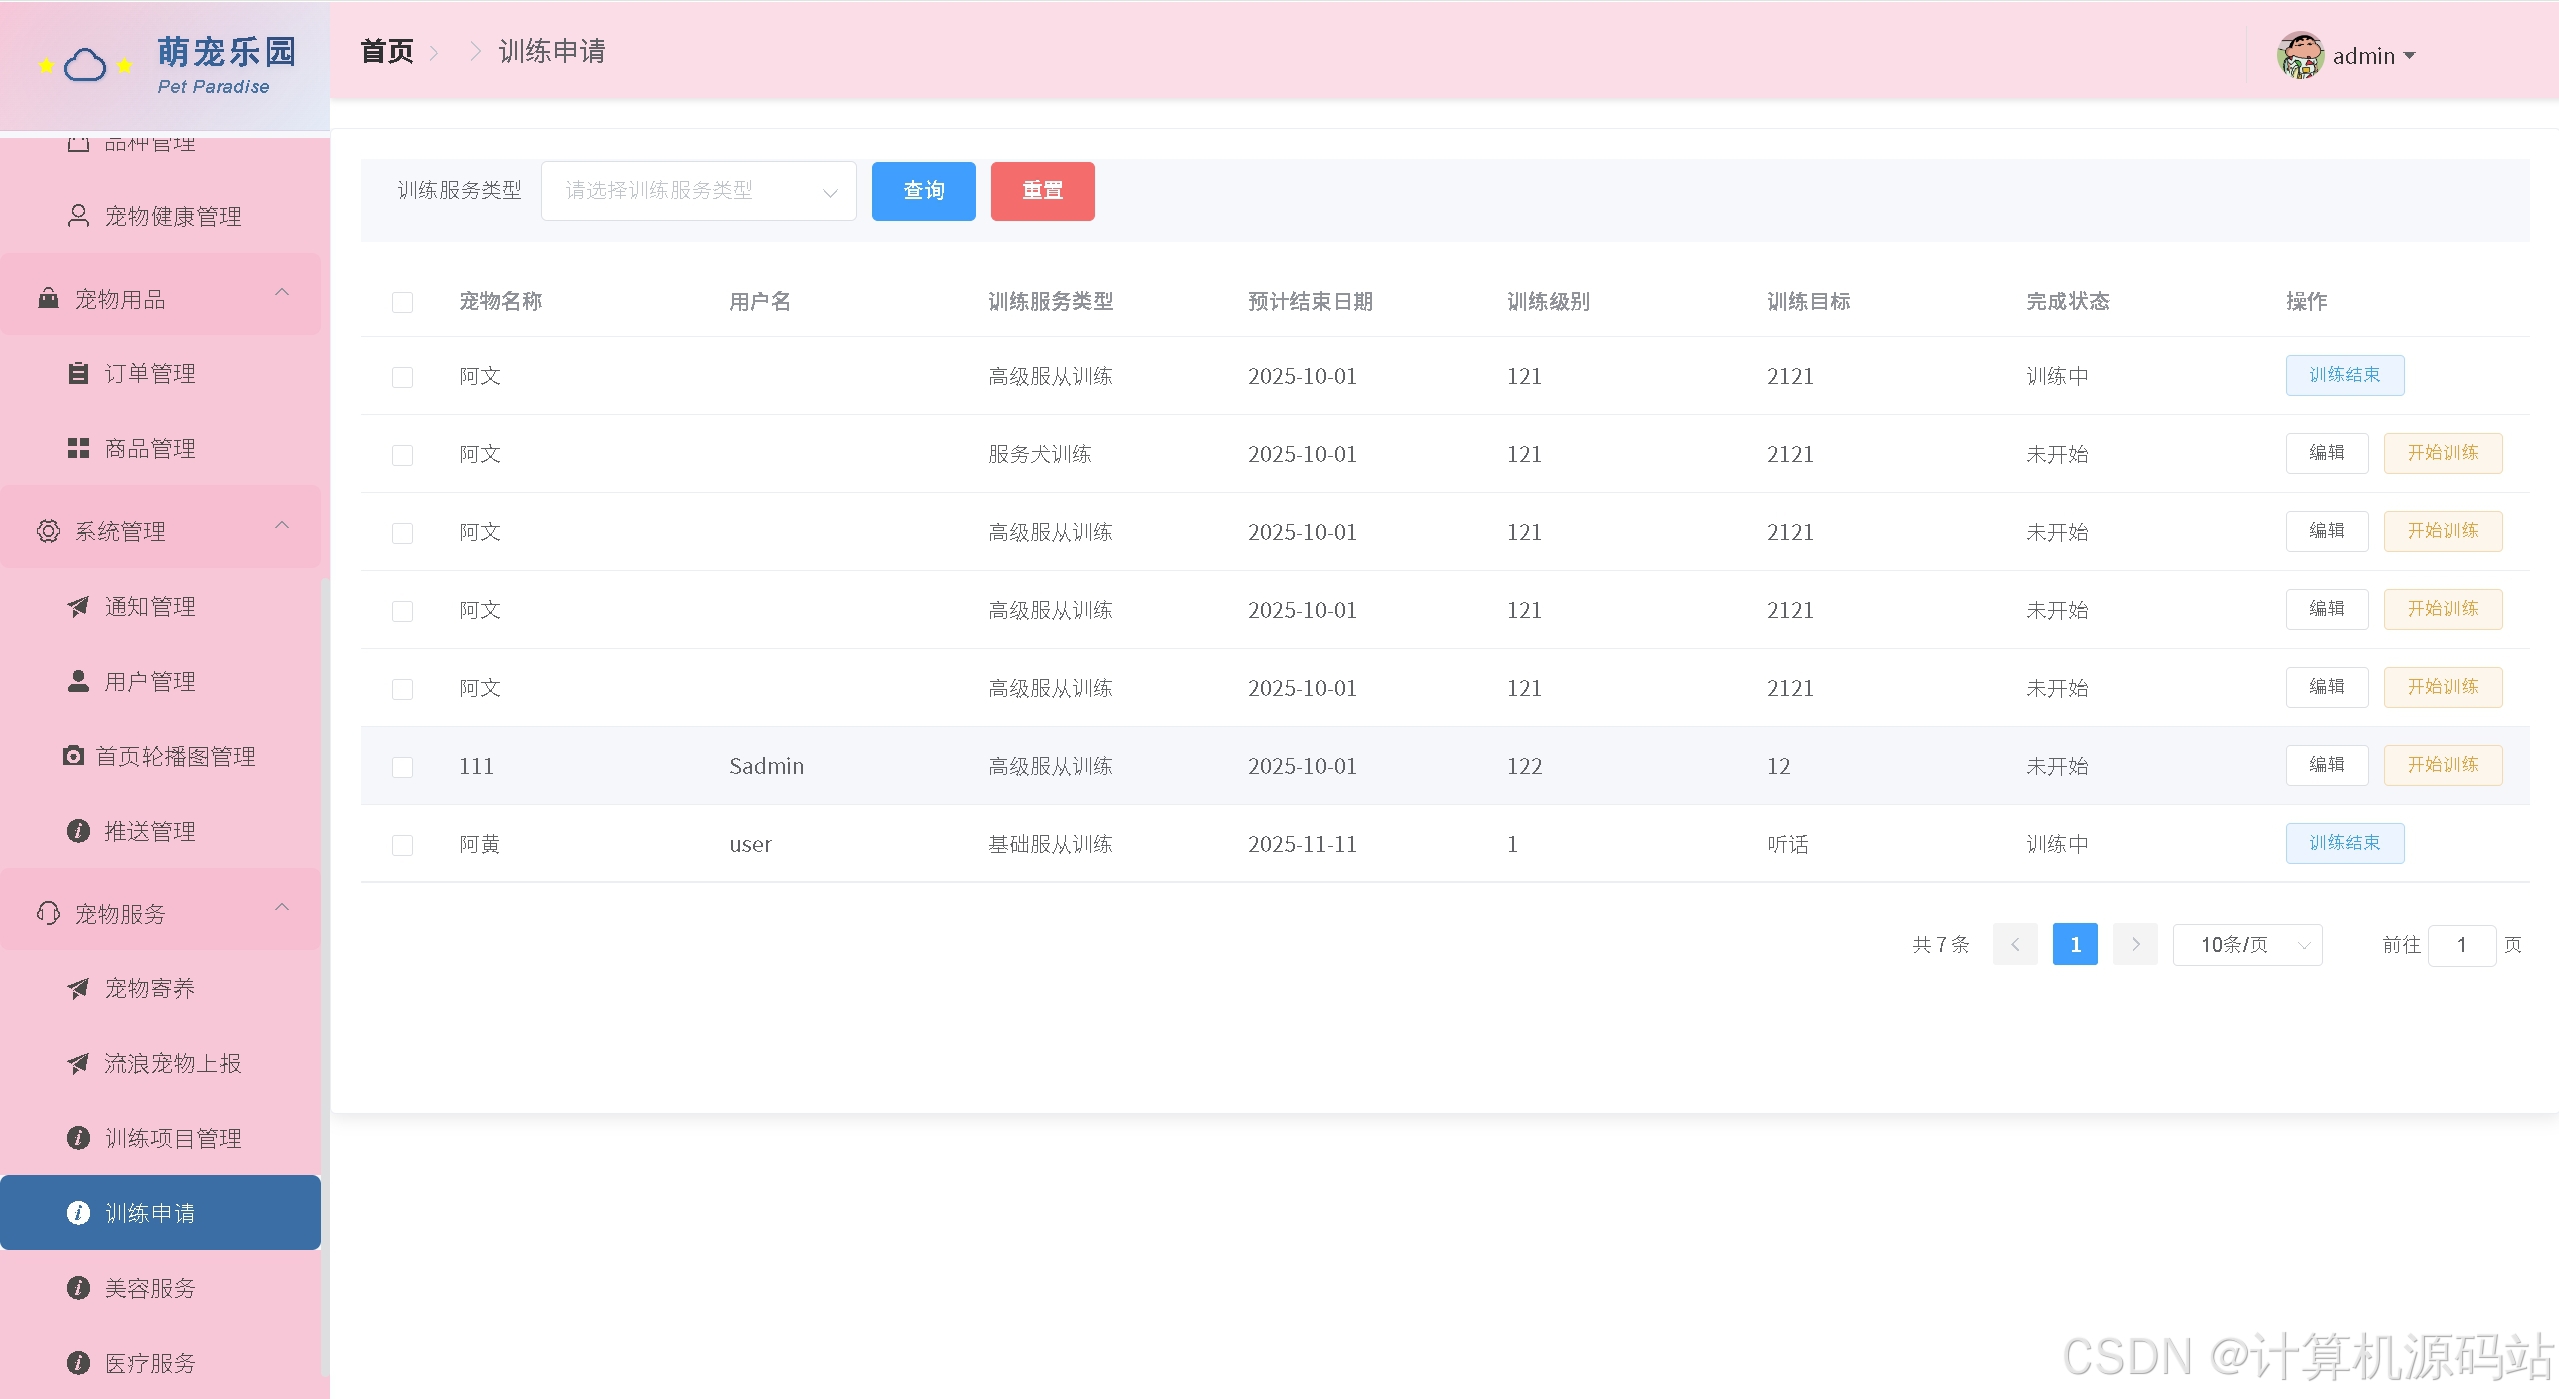
Task: Click the 宠物寄养 paper plane icon
Action: click(78, 988)
